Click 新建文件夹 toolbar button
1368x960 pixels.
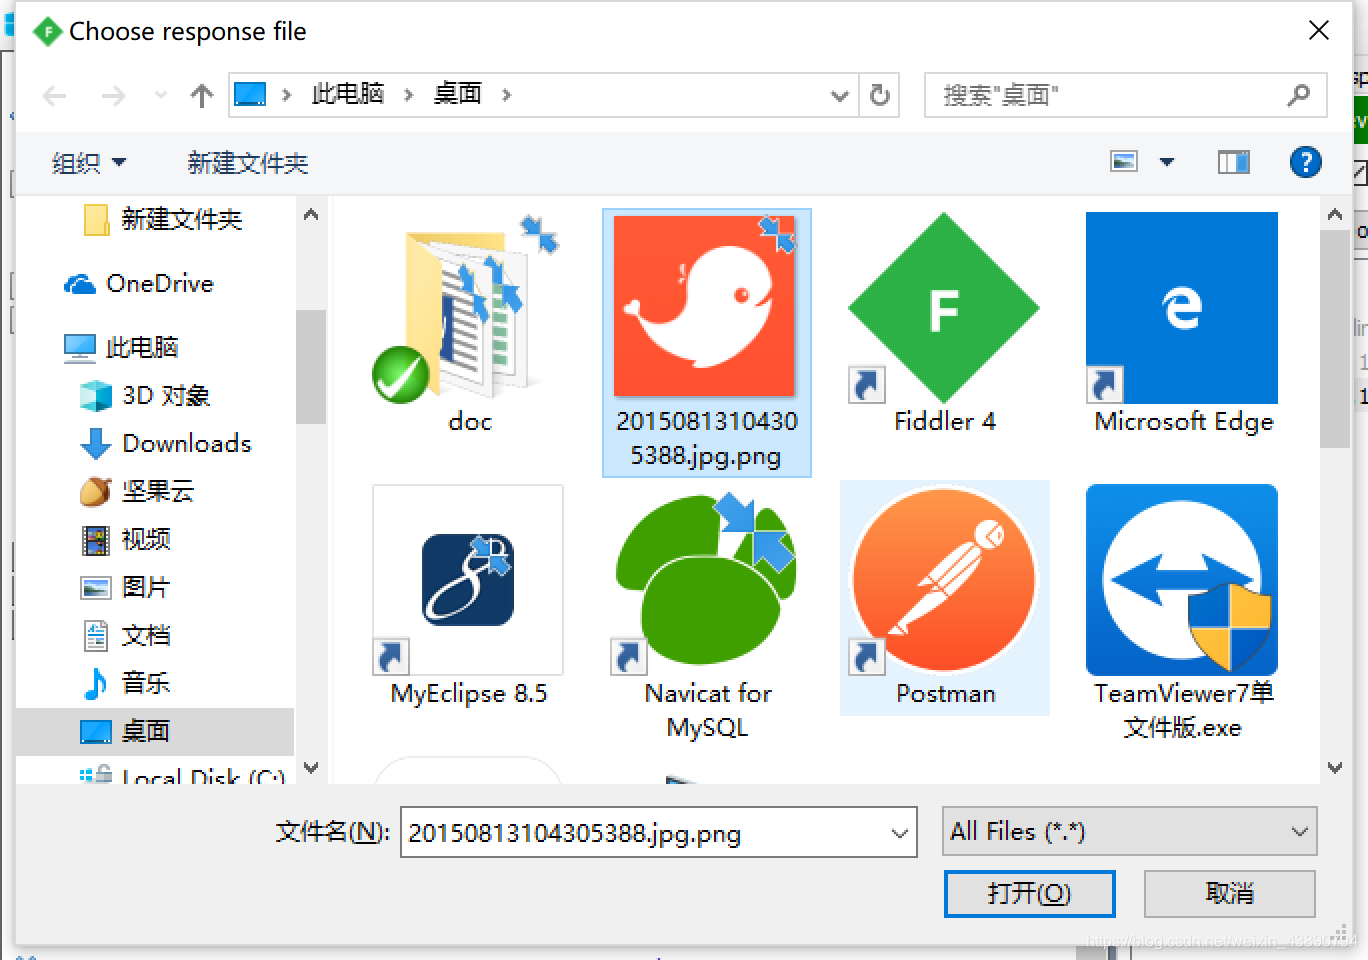pos(247,162)
